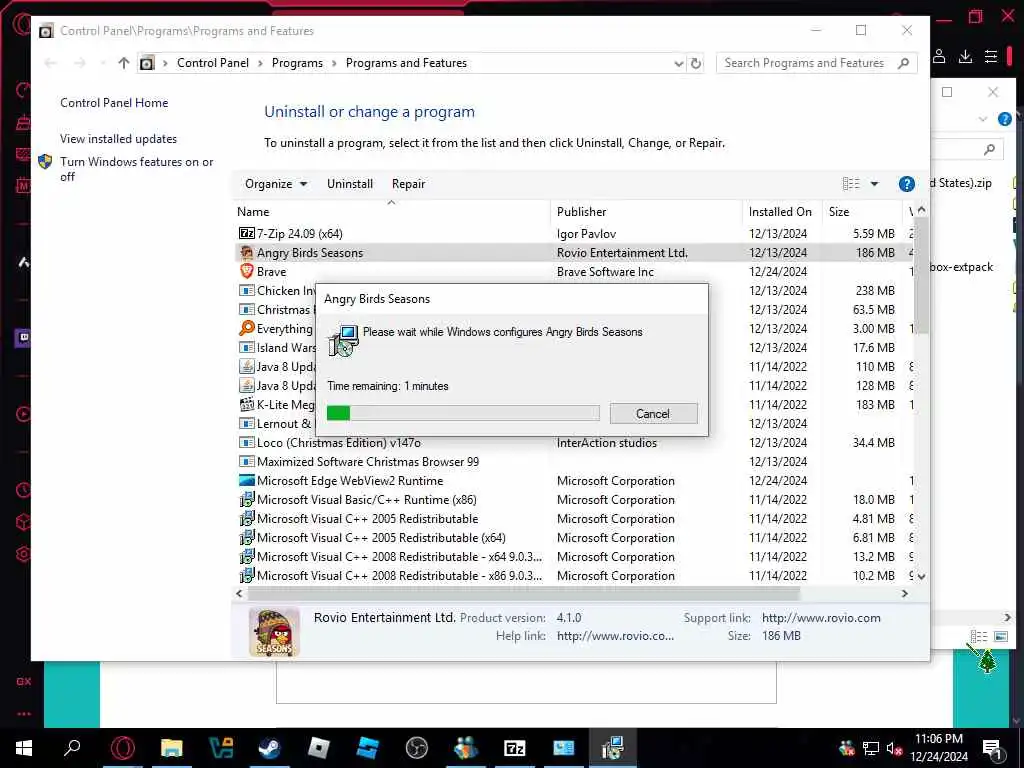Open help with the blue question icon
1024x768 pixels.
tap(906, 184)
